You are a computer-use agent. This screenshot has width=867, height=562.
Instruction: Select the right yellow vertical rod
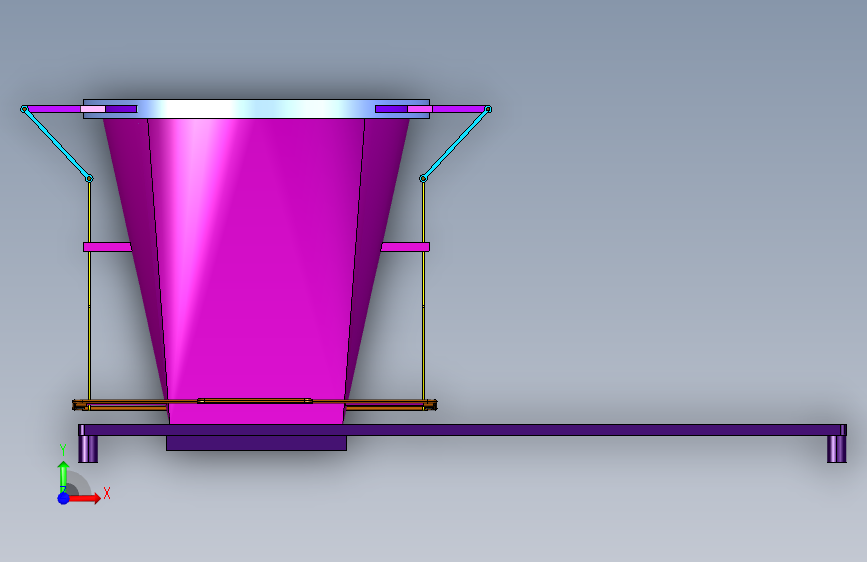pos(424,293)
